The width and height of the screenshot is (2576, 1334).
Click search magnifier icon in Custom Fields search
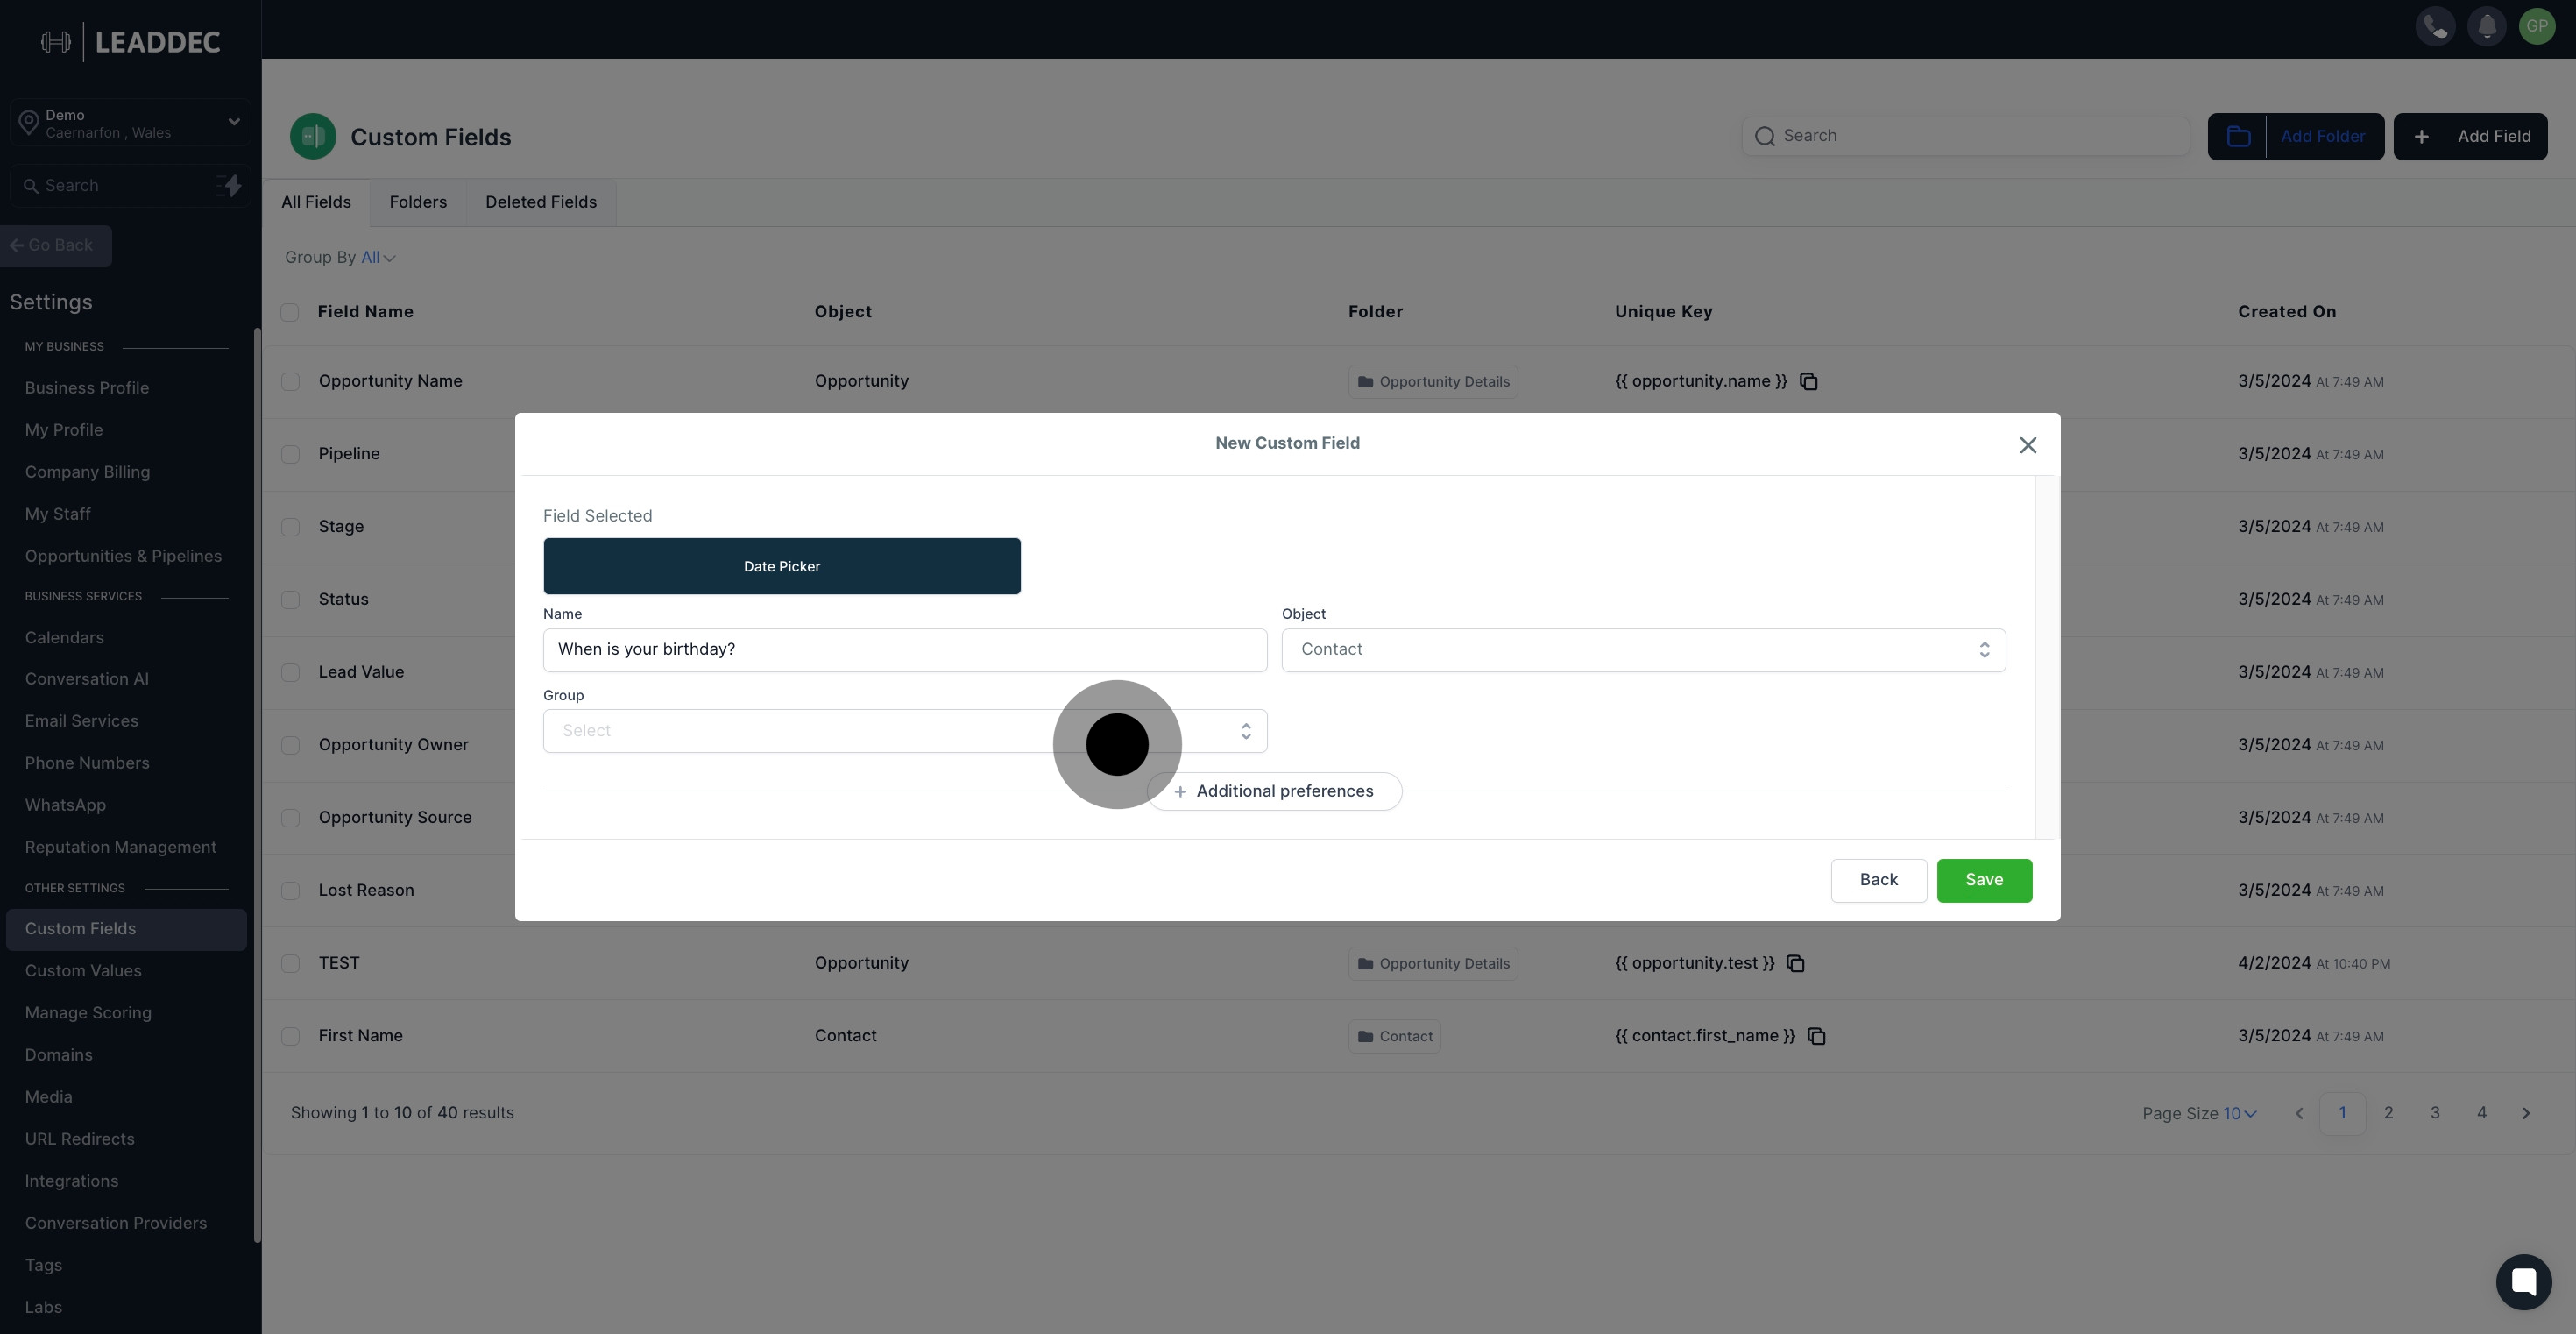(x=1764, y=136)
